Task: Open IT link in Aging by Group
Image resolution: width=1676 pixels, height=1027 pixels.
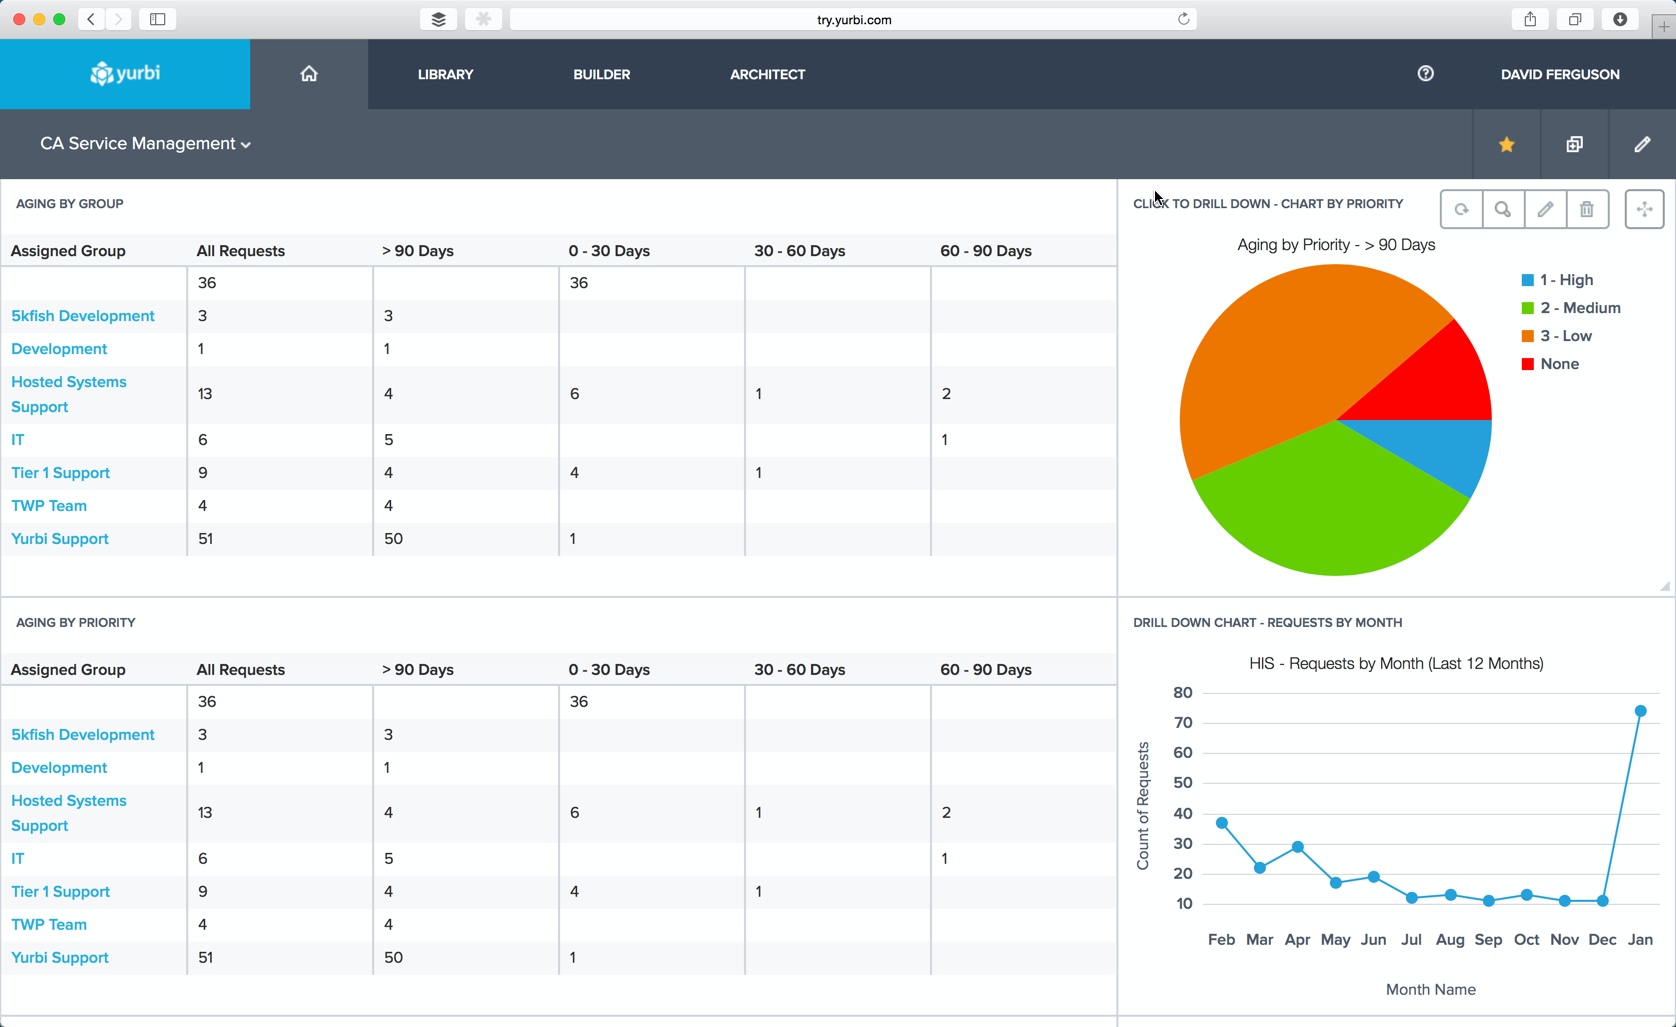Action: 18,440
